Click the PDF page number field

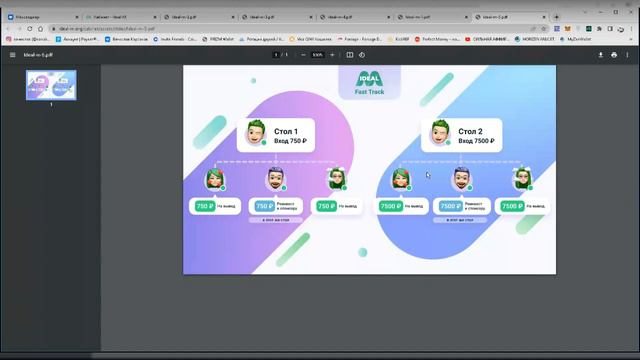pos(276,55)
